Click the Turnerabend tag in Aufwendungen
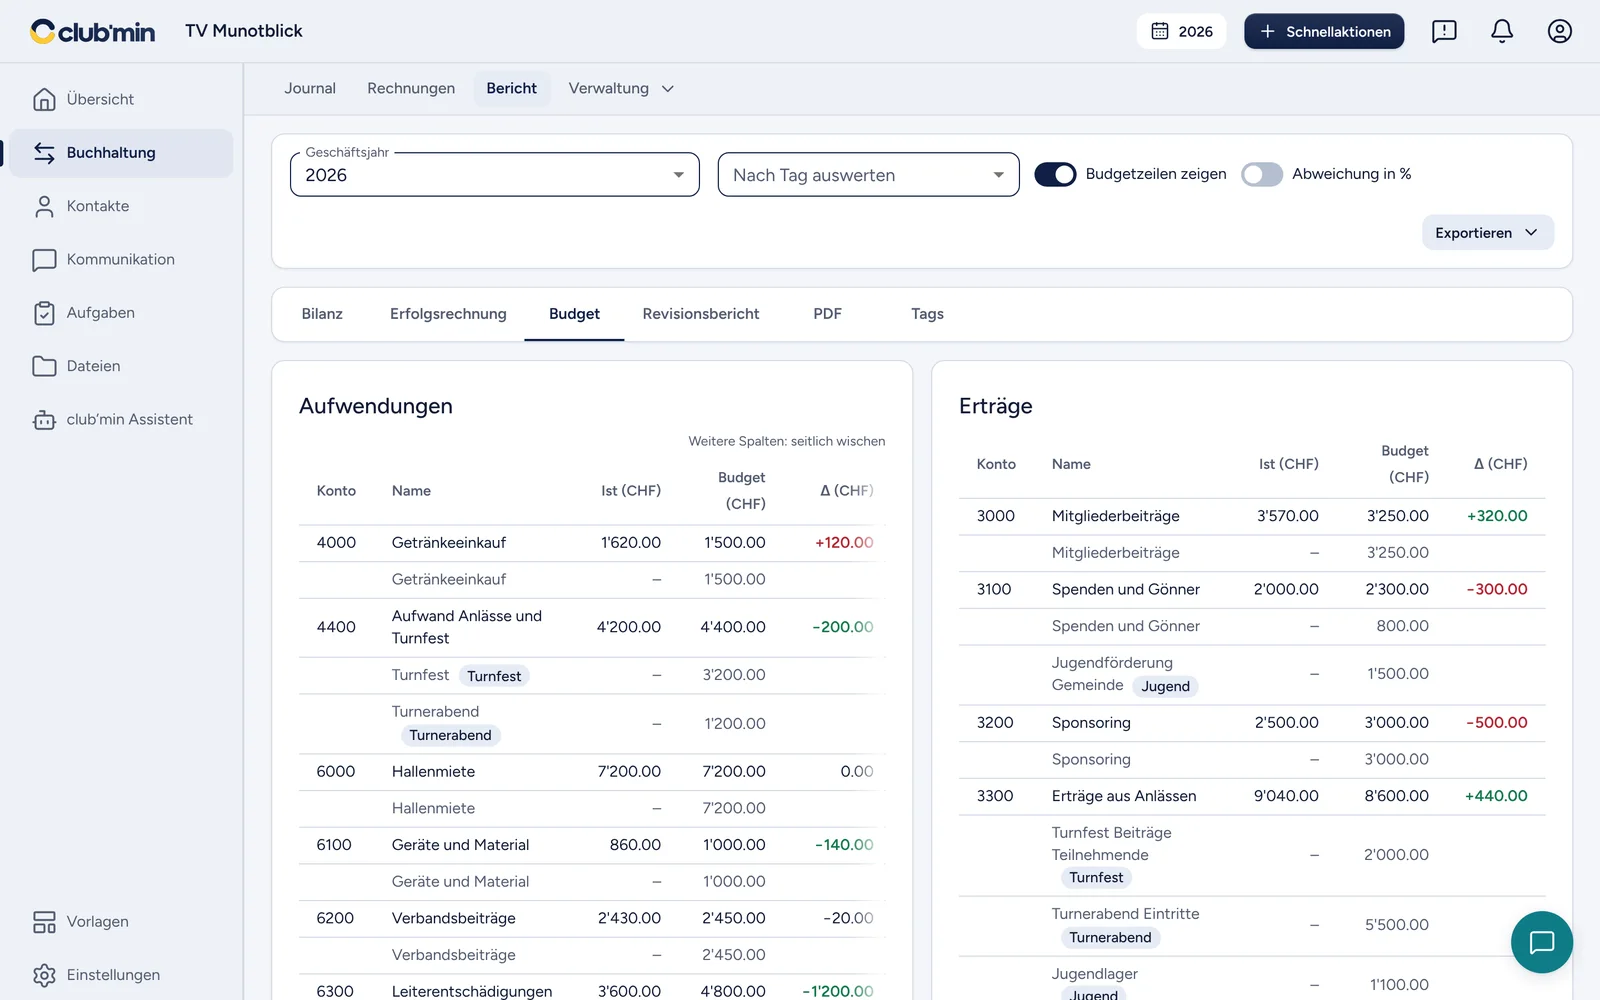The image size is (1600, 1000). click(x=450, y=735)
